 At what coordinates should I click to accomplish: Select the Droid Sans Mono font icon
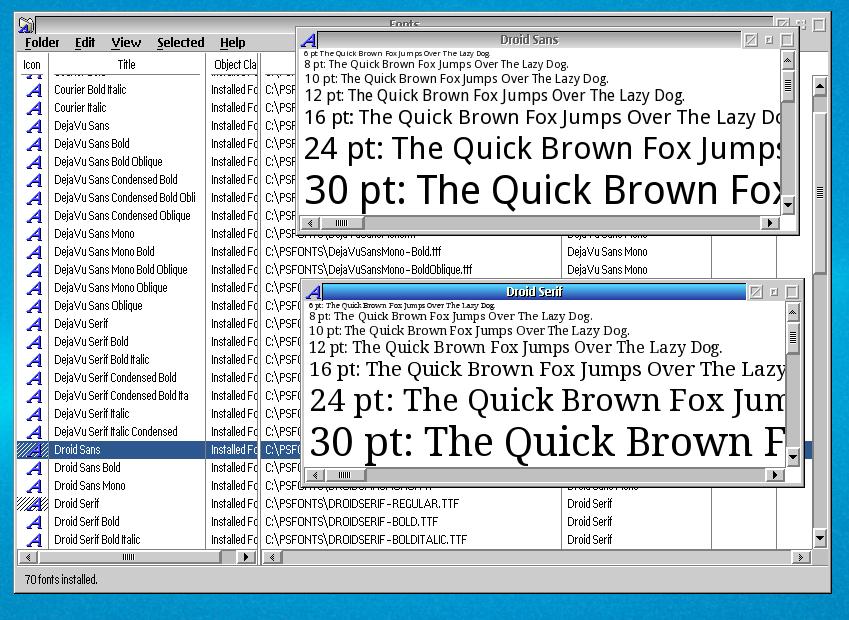coord(34,486)
